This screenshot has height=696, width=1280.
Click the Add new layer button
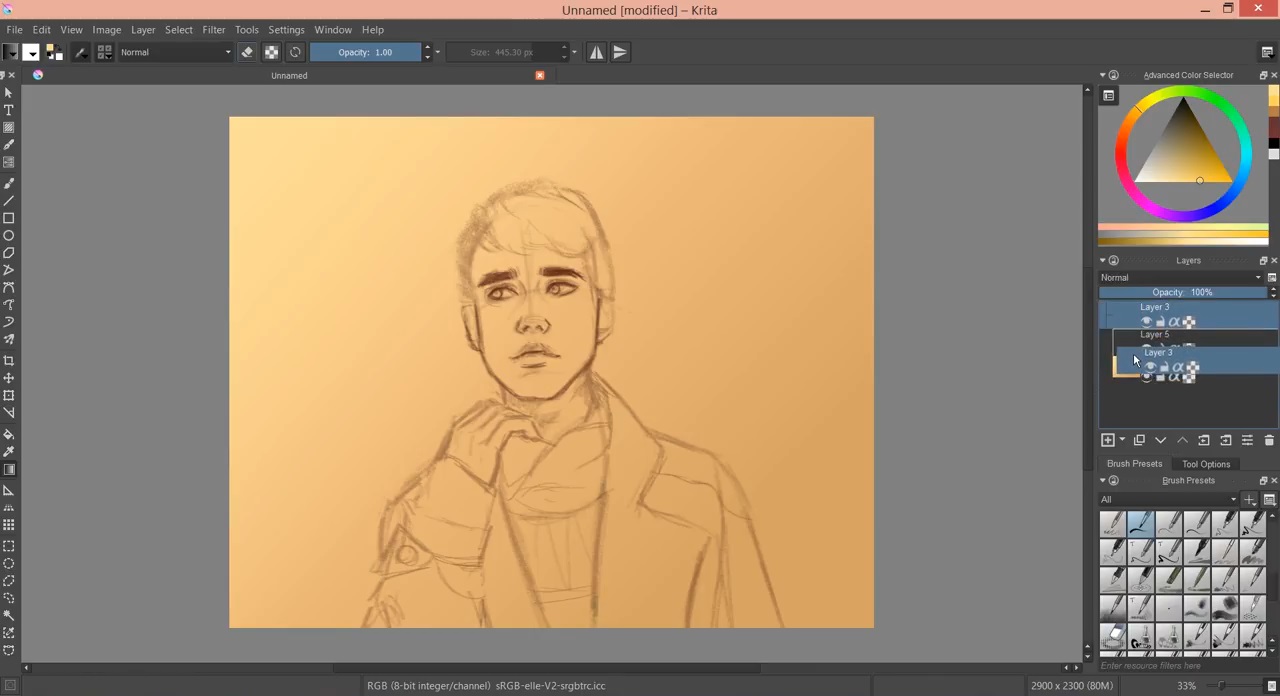coord(1108,440)
